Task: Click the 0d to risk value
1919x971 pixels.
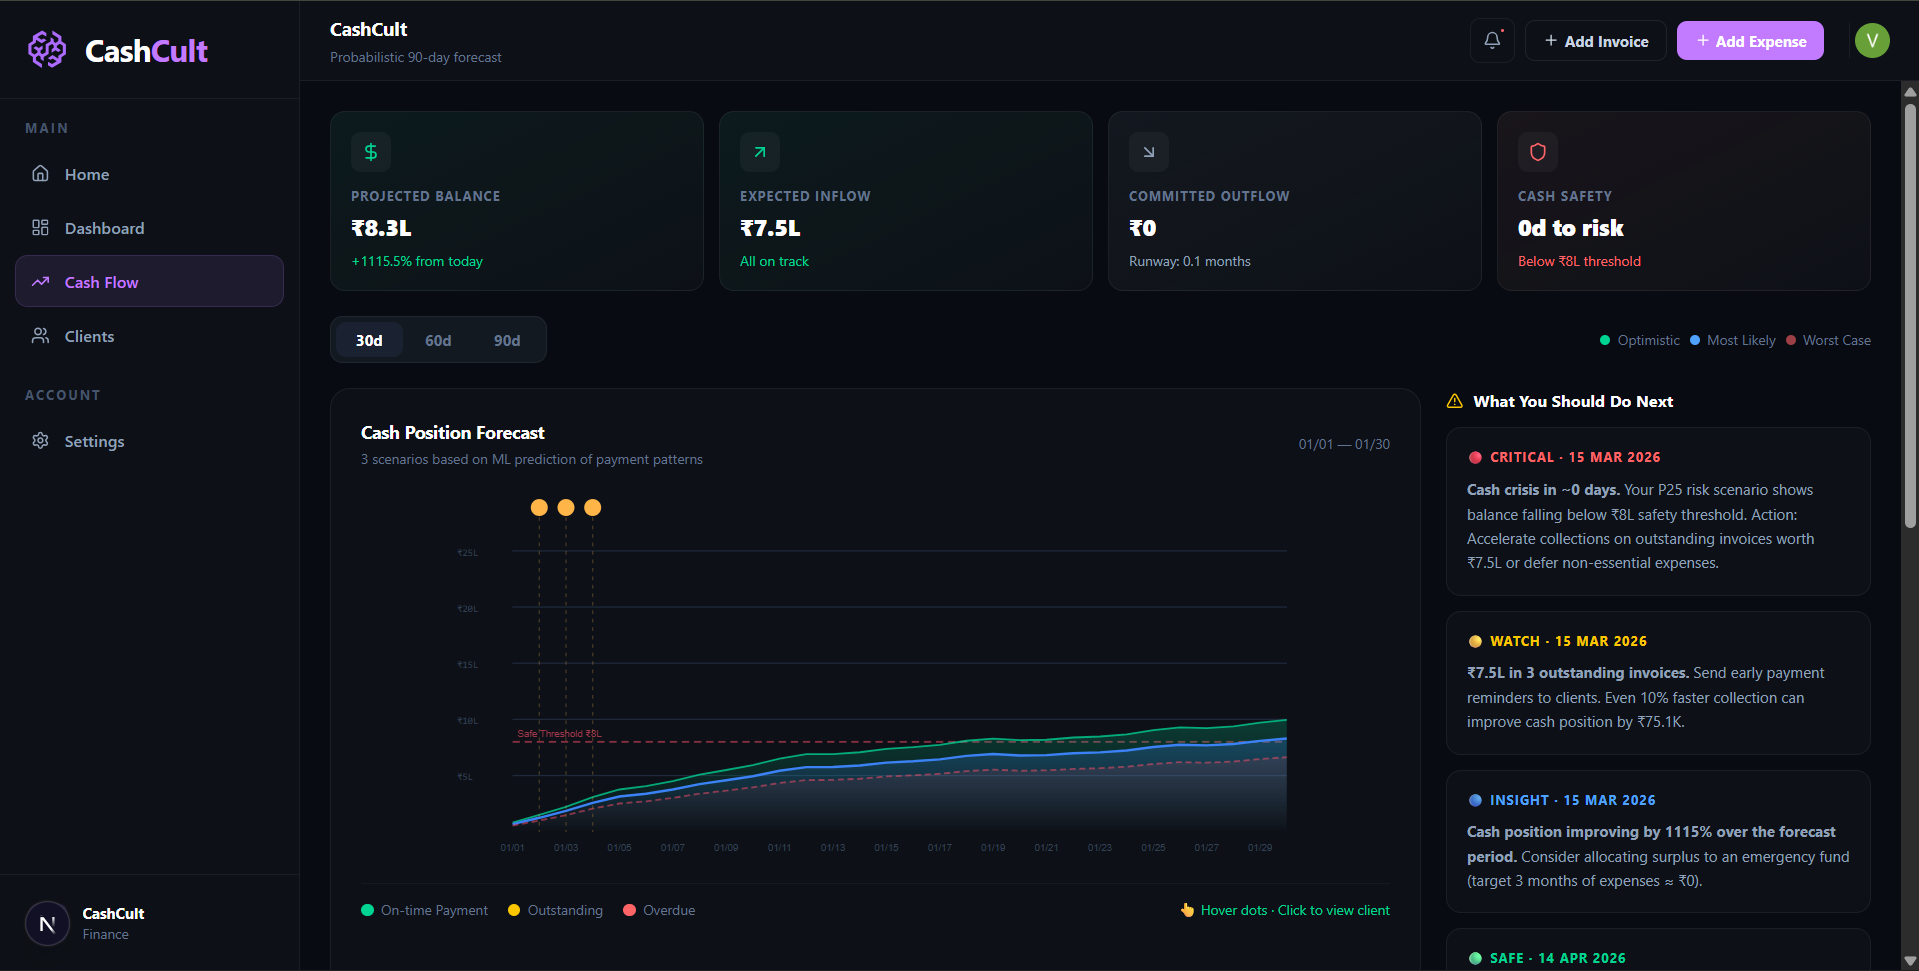Action: (x=1570, y=228)
